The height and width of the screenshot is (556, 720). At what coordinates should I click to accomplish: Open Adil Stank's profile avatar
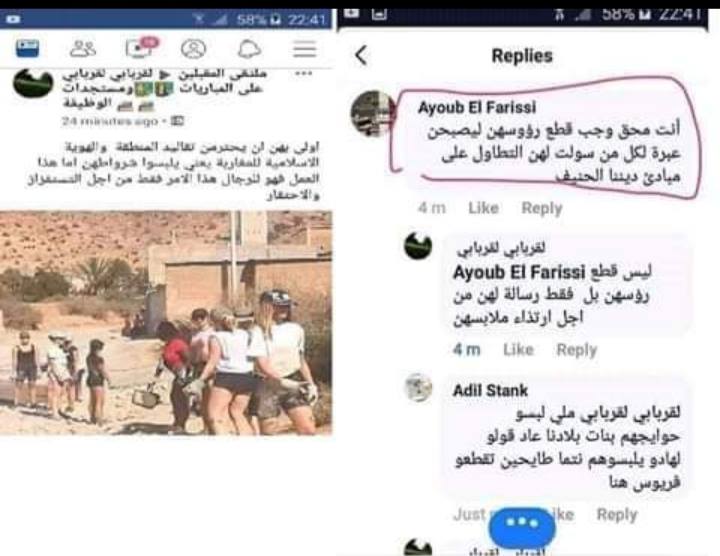[x=418, y=388]
